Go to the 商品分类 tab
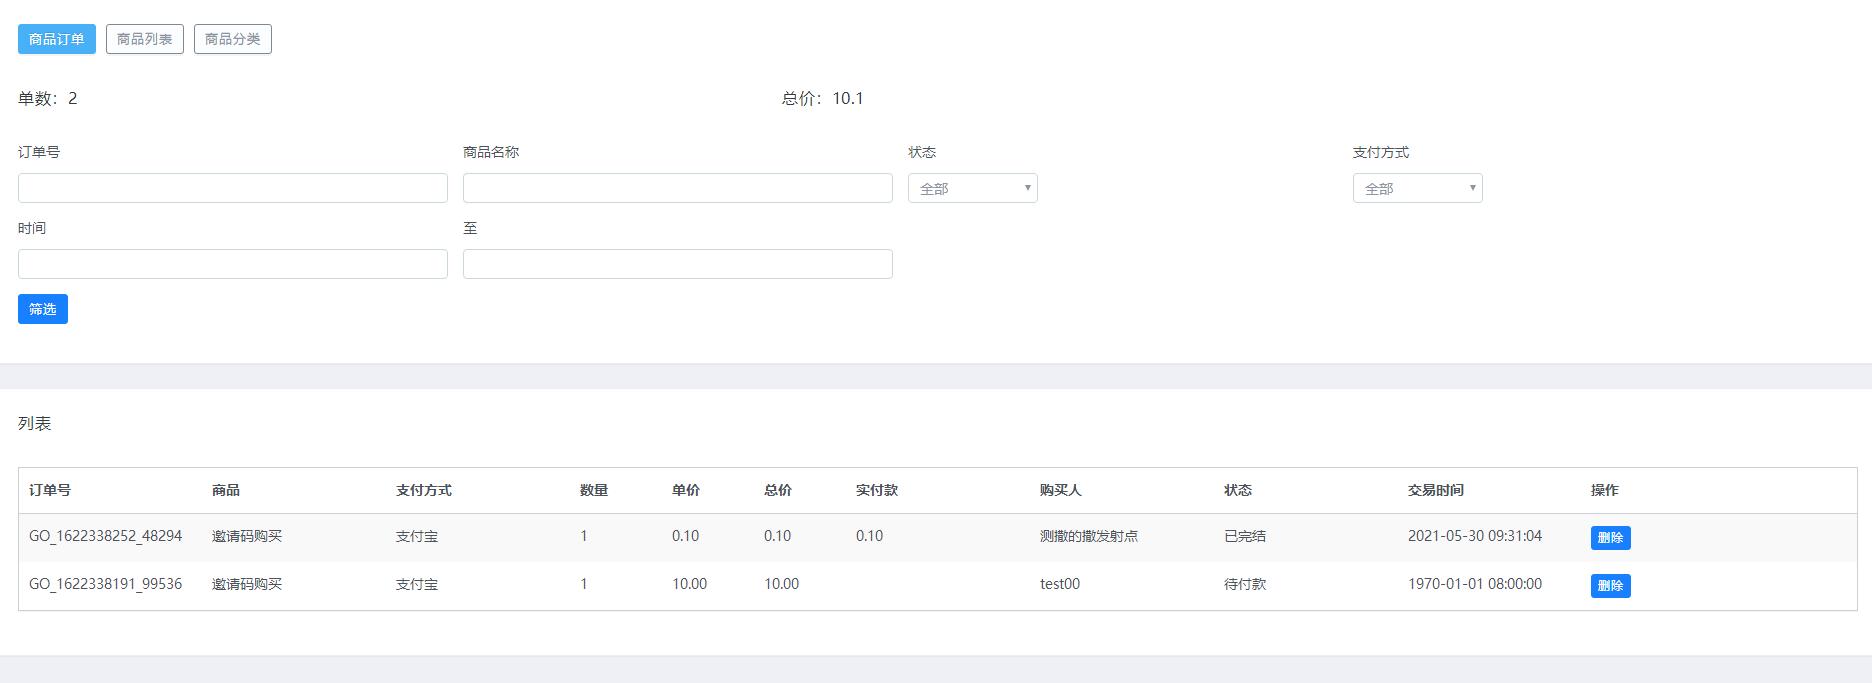The height and width of the screenshot is (683, 1872). [x=233, y=39]
